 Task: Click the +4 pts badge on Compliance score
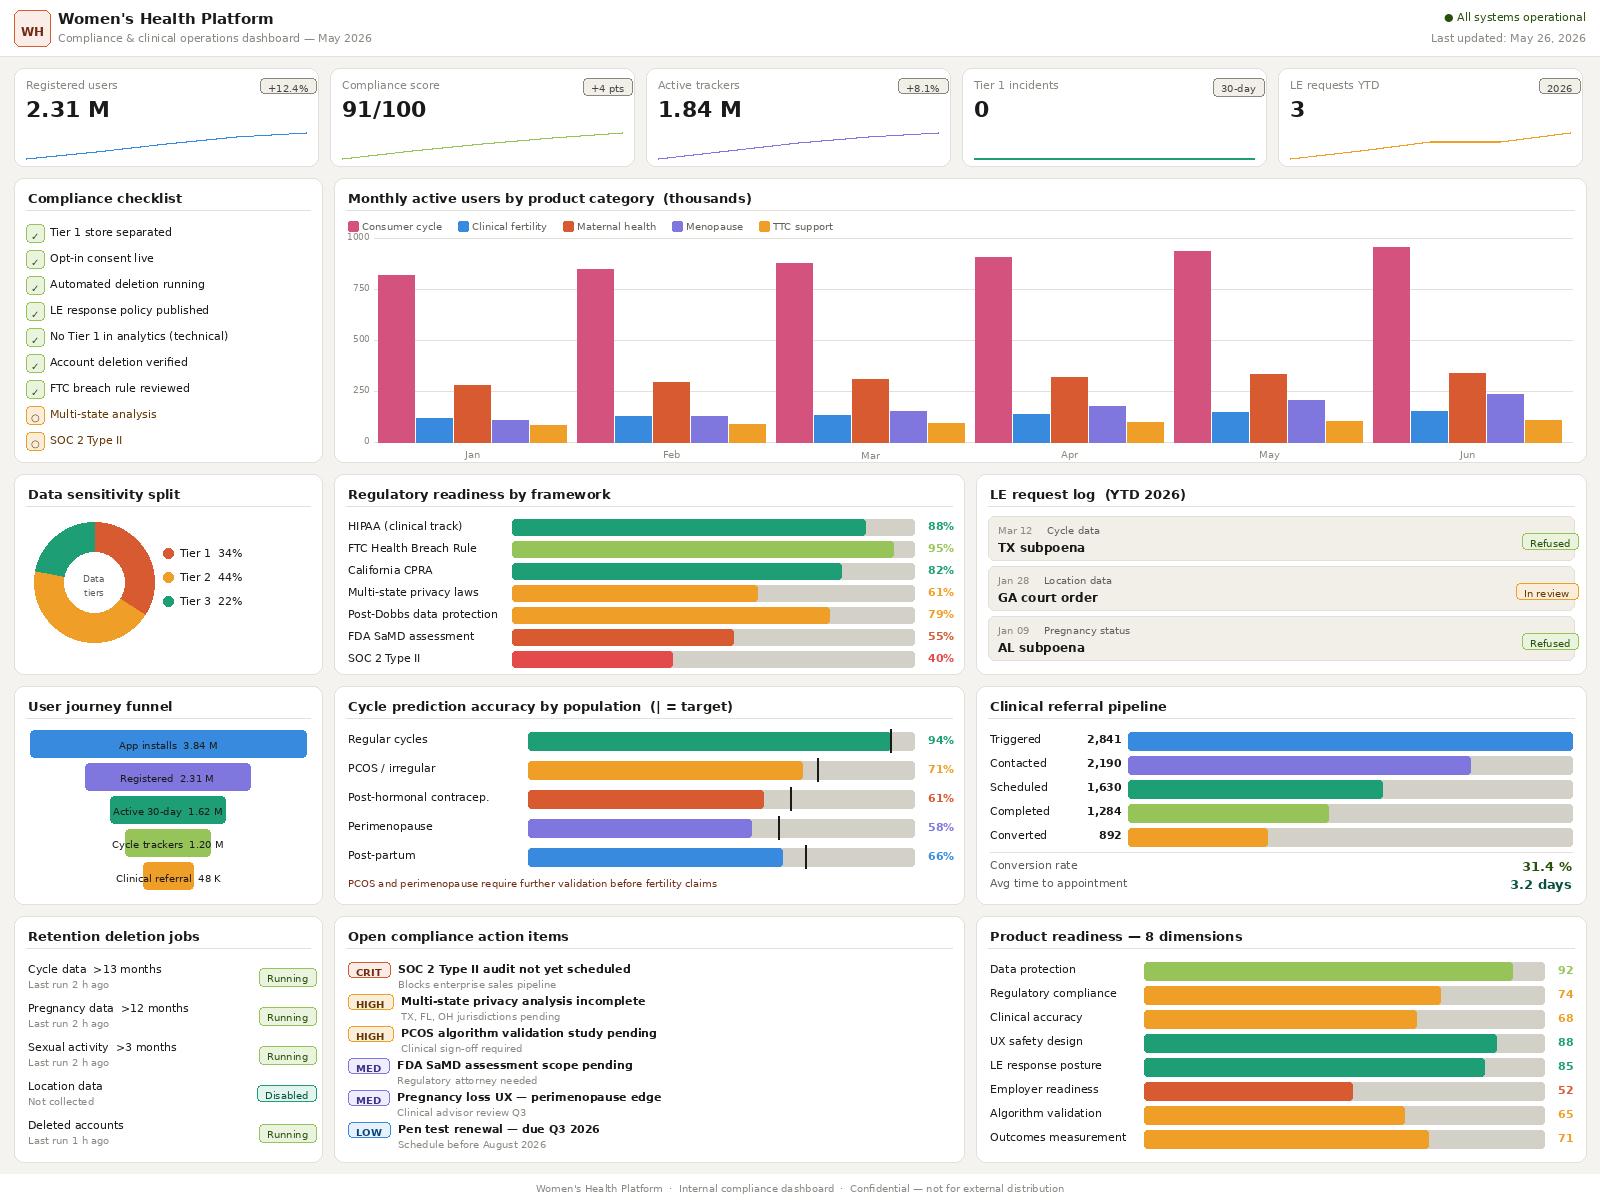pos(608,87)
